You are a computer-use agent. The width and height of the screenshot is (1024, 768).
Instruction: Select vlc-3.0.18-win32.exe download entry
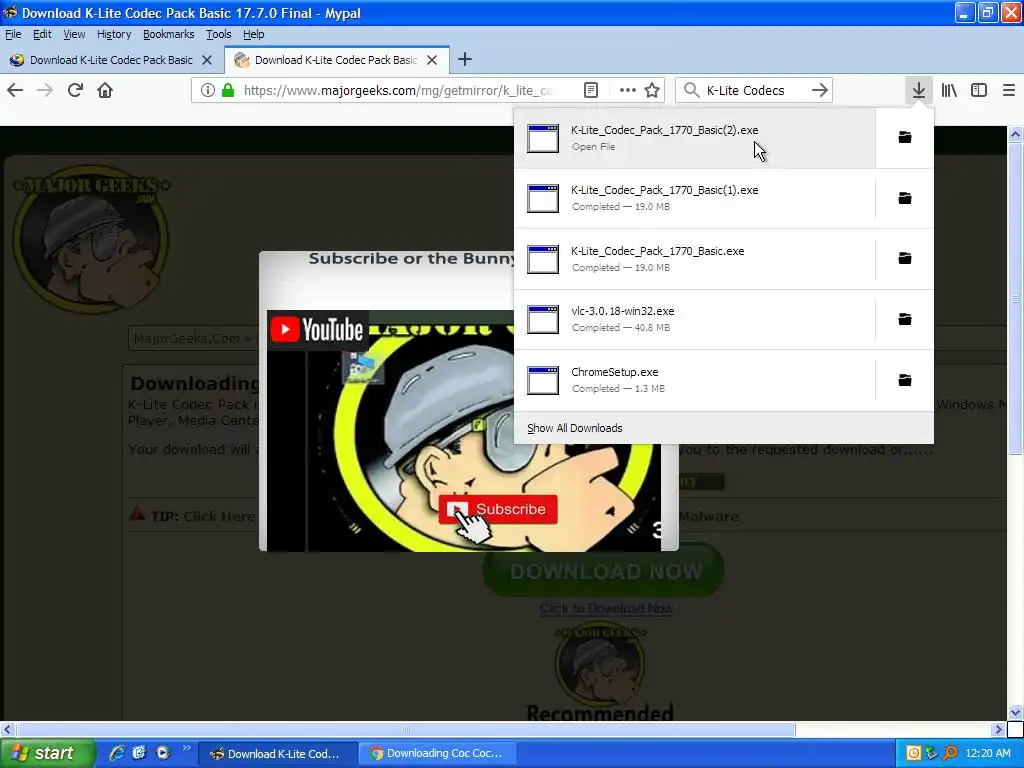[x=695, y=319]
